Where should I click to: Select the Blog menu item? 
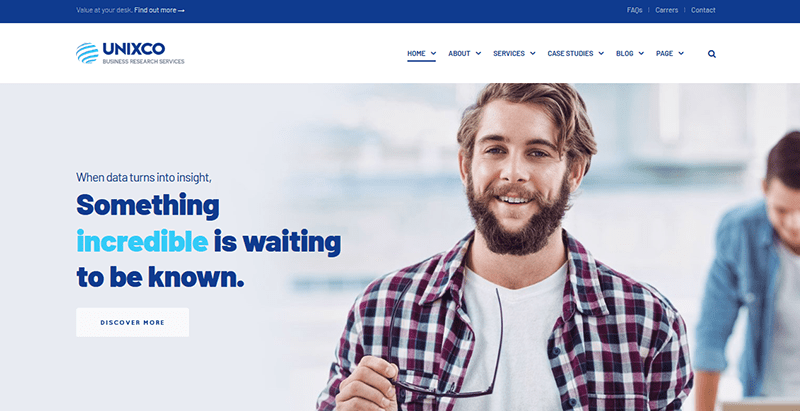pos(624,53)
